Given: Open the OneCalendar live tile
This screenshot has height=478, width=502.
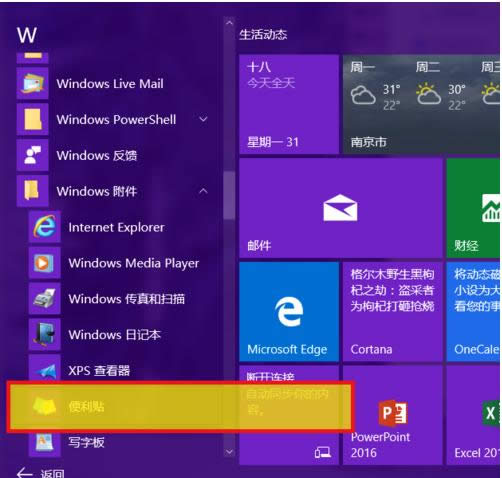Looking at the screenshot, I should pyautogui.click(x=473, y=312).
